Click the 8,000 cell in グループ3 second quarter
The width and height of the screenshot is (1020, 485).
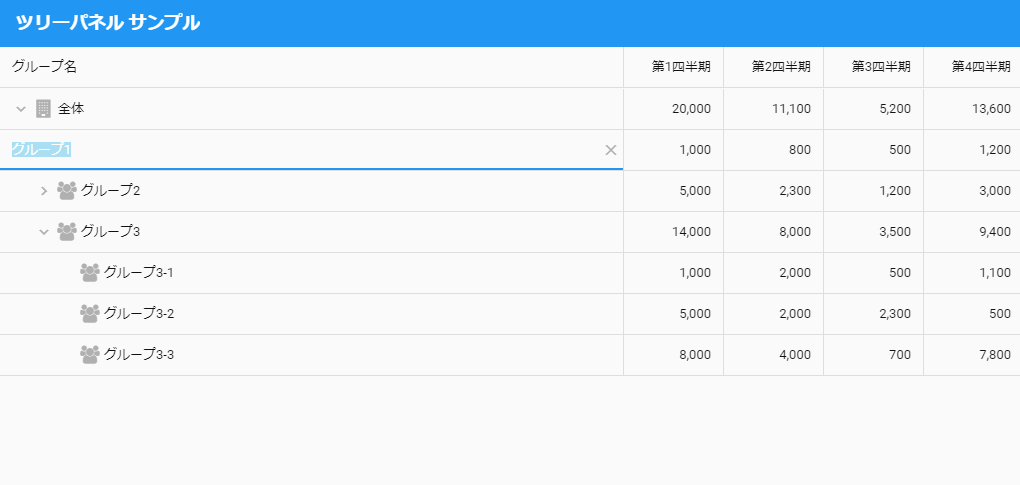[773, 232]
